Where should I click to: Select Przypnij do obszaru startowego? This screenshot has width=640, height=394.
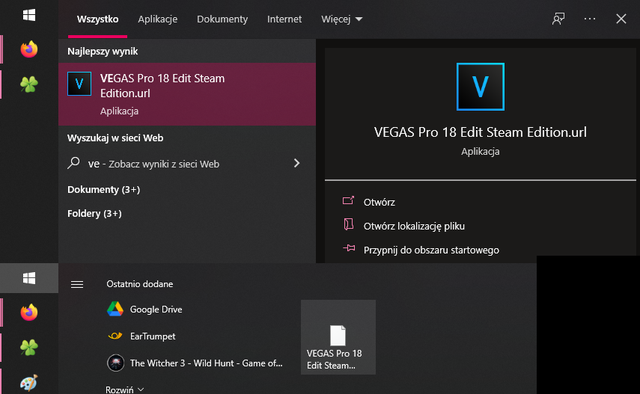coord(431,250)
